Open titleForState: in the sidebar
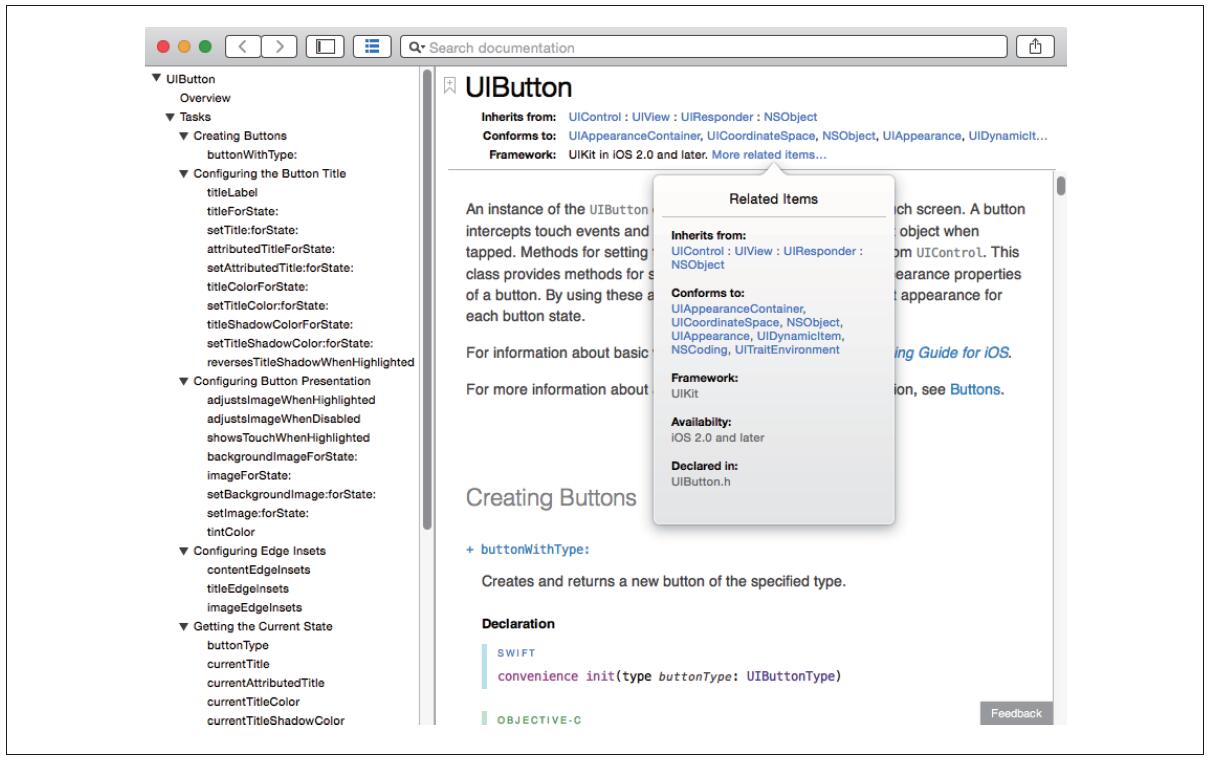The height and width of the screenshot is (762, 1214). point(243,211)
